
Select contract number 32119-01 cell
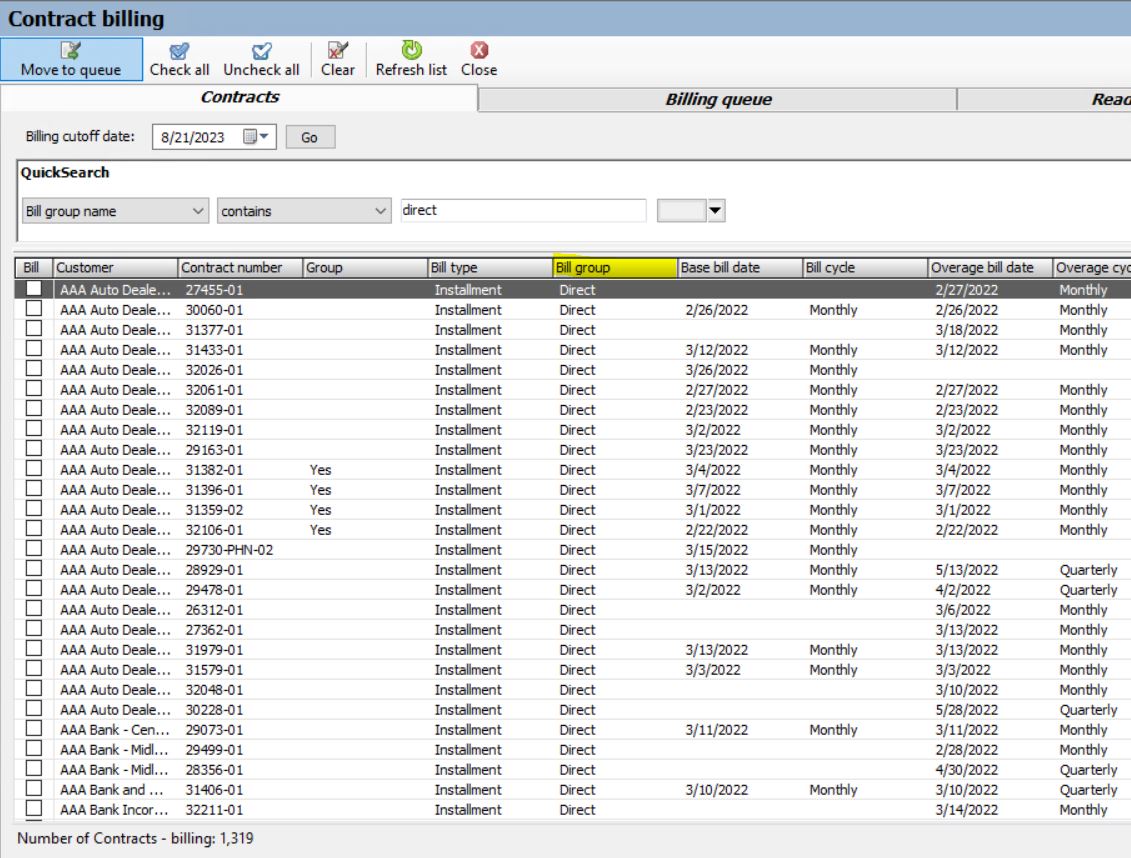pos(214,430)
